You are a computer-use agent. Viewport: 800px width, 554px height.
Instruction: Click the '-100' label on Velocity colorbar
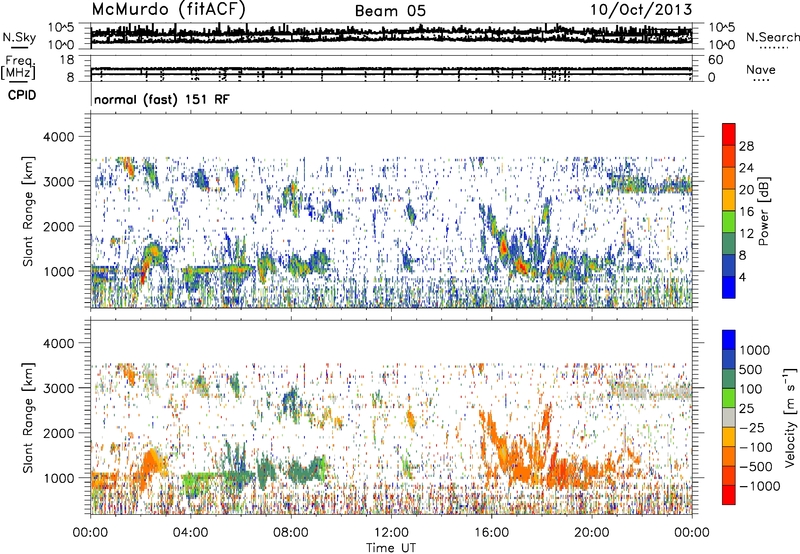pos(756,447)
